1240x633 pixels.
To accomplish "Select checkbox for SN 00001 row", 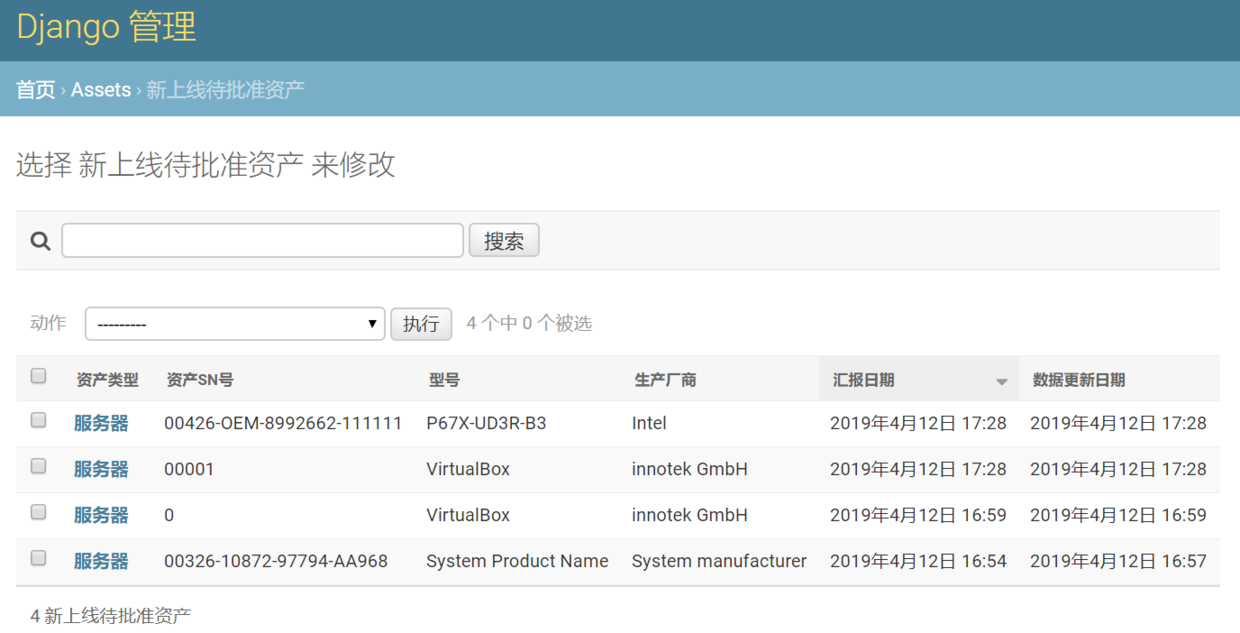I will [x=38, y=466].
